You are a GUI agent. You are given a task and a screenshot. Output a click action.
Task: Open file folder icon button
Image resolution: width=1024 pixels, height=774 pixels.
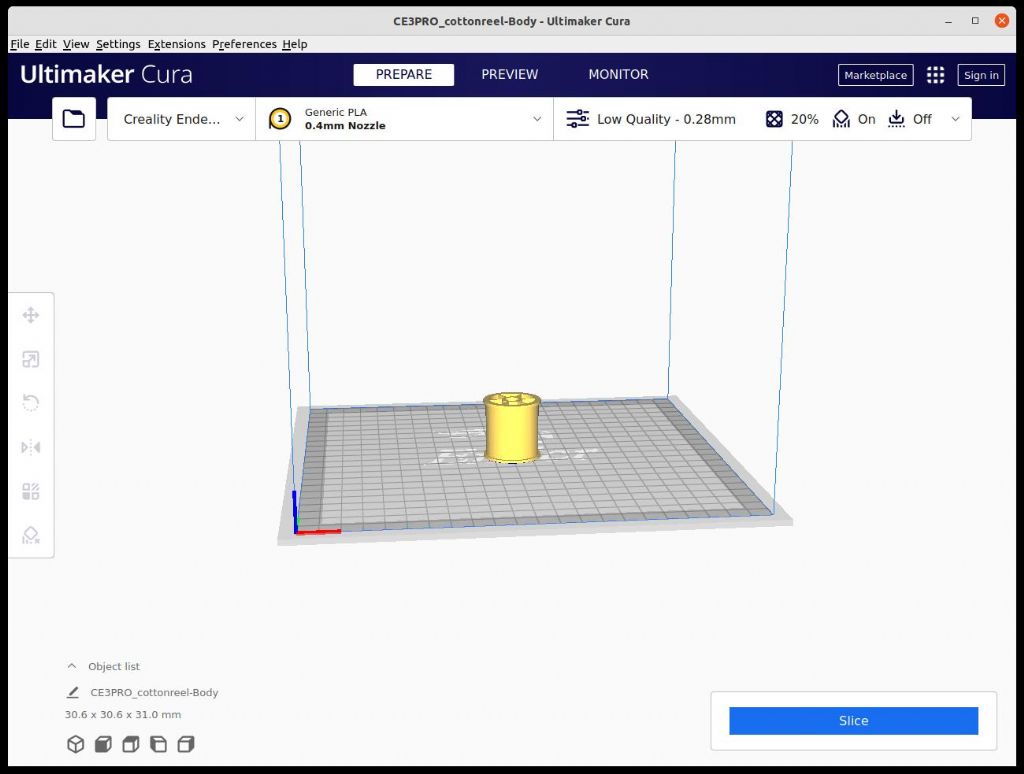[x=74, y=119]
